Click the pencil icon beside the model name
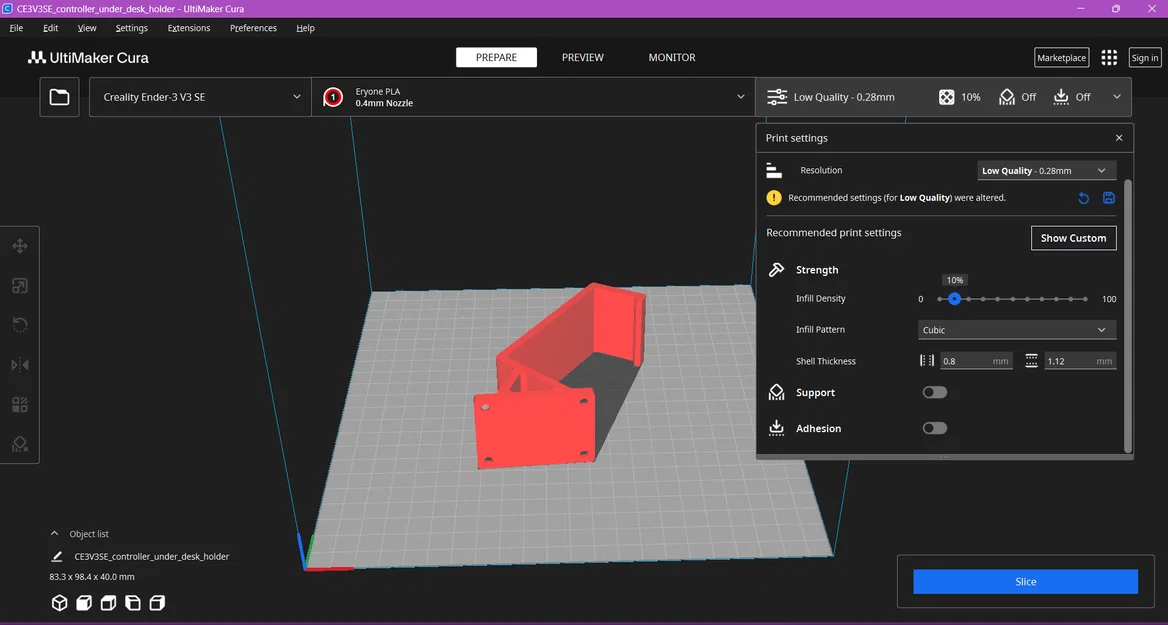Image resolution: width=1168 pixels, height=625 pixels. click(57, 556)
